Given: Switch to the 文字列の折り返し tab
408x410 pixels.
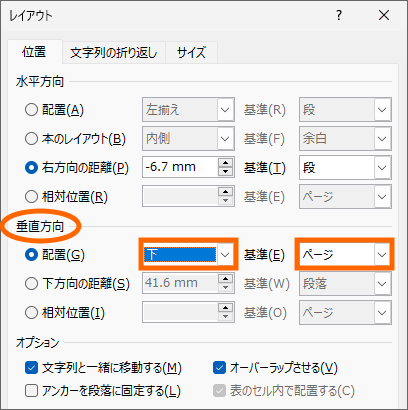Looking at the screenshot, I should [x=113, y=53].
